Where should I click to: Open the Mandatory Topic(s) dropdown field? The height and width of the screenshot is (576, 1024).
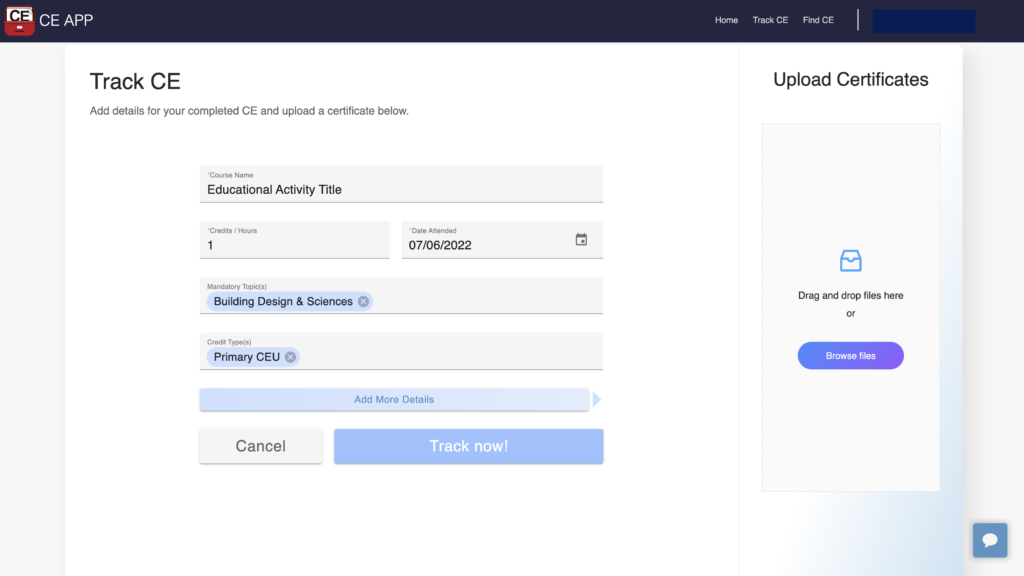pos(401,296)
